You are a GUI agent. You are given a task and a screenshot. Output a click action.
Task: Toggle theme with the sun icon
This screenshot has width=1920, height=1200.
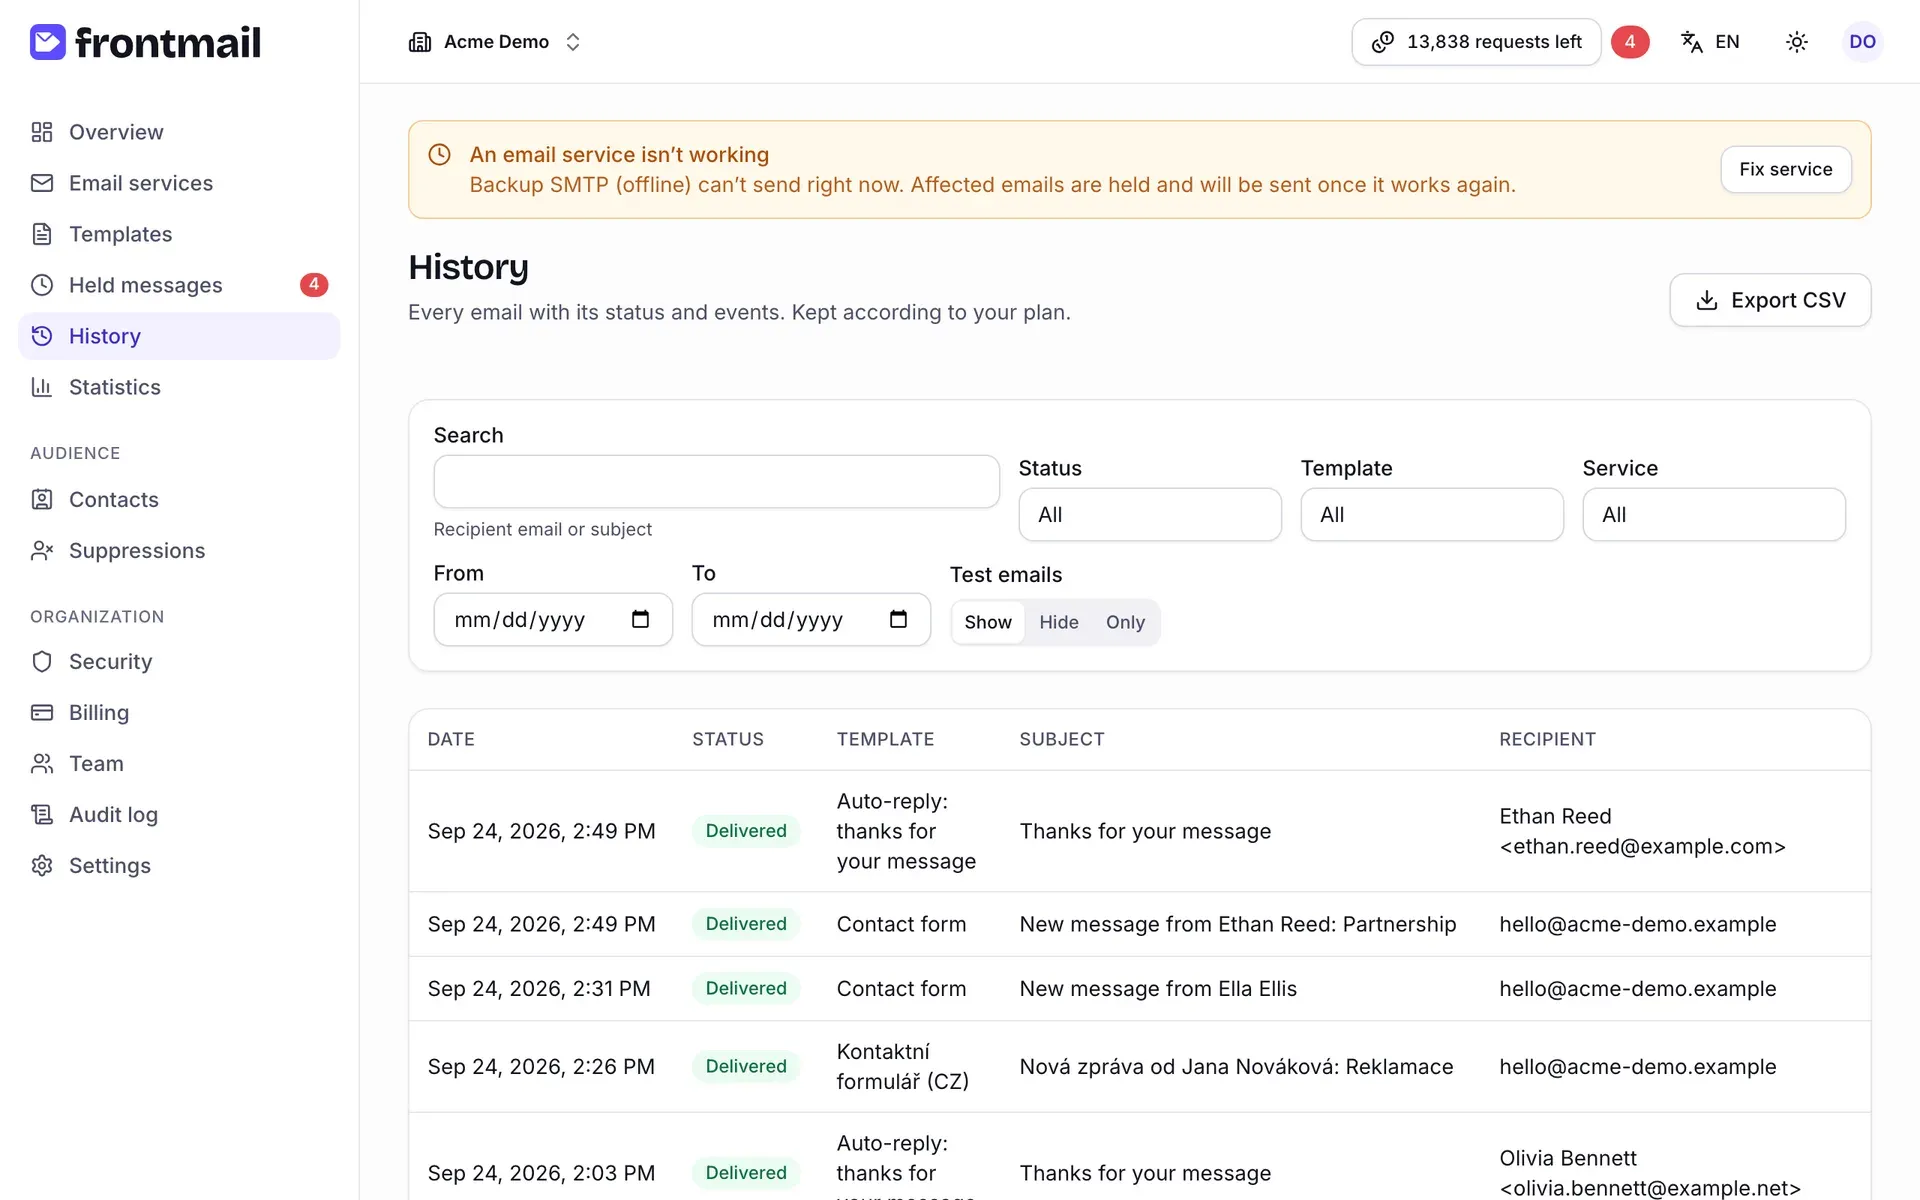1797,42
